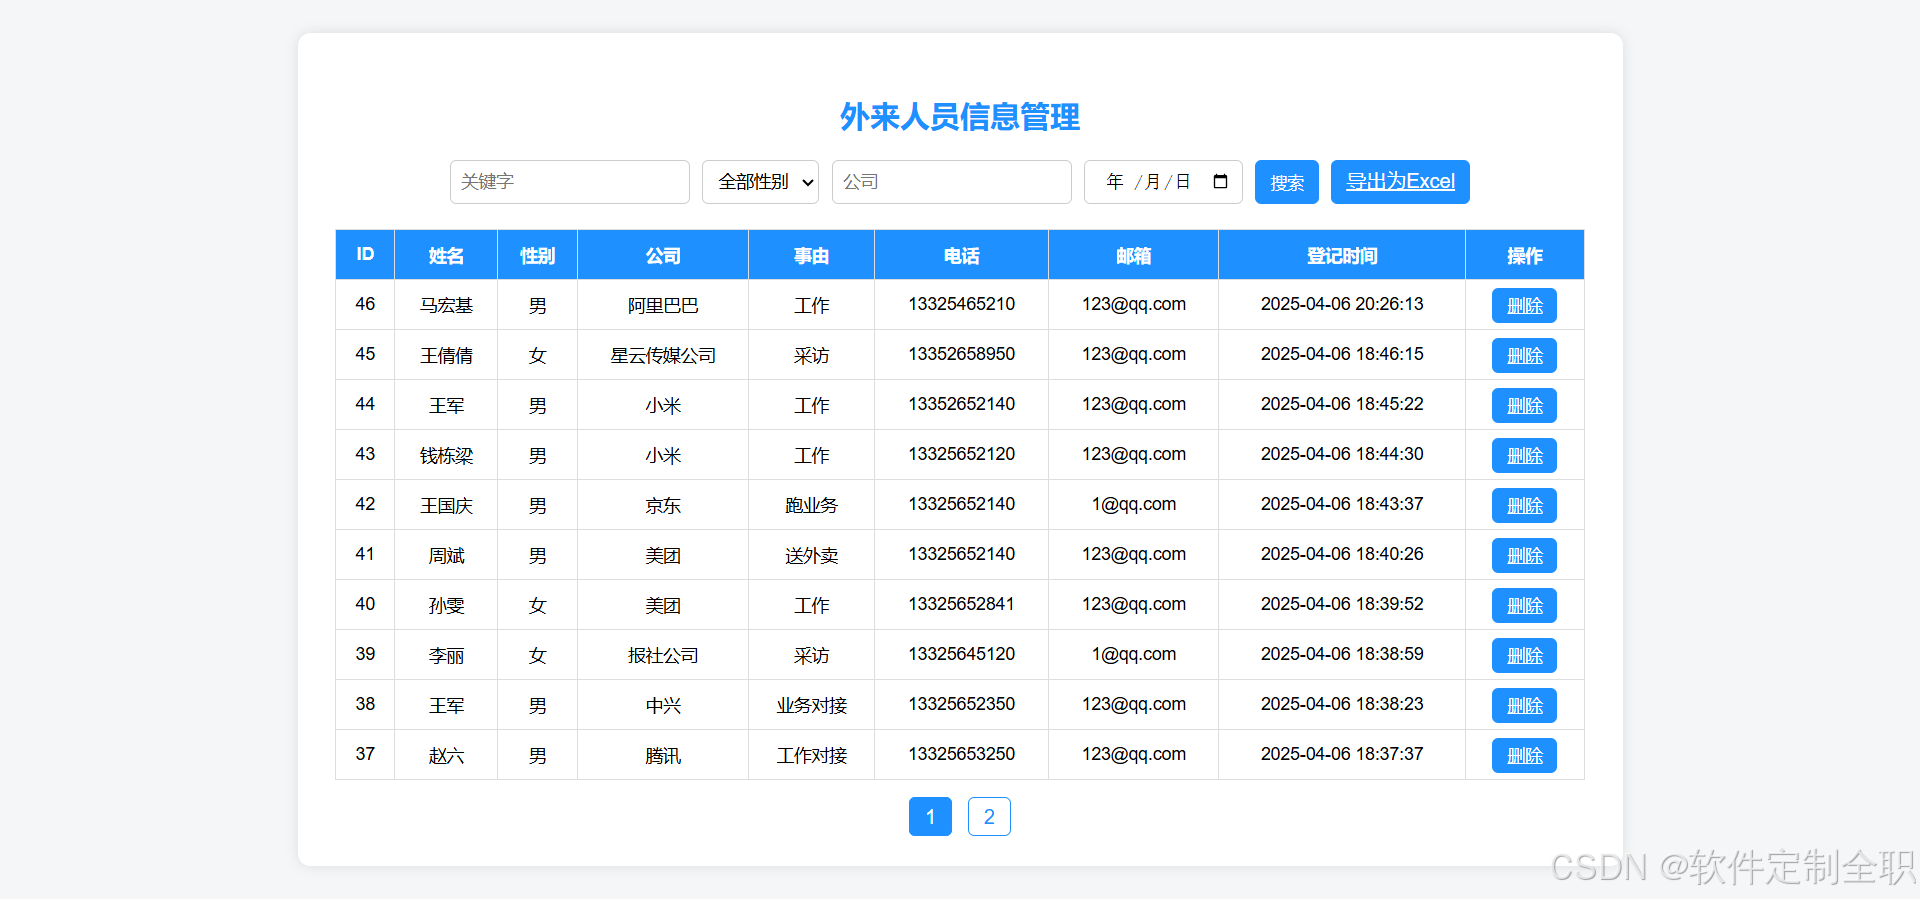Viewport: 1920px width, 899px height.
Task: Click the 年/月/日 date input field
Action: coord(1163,182)
